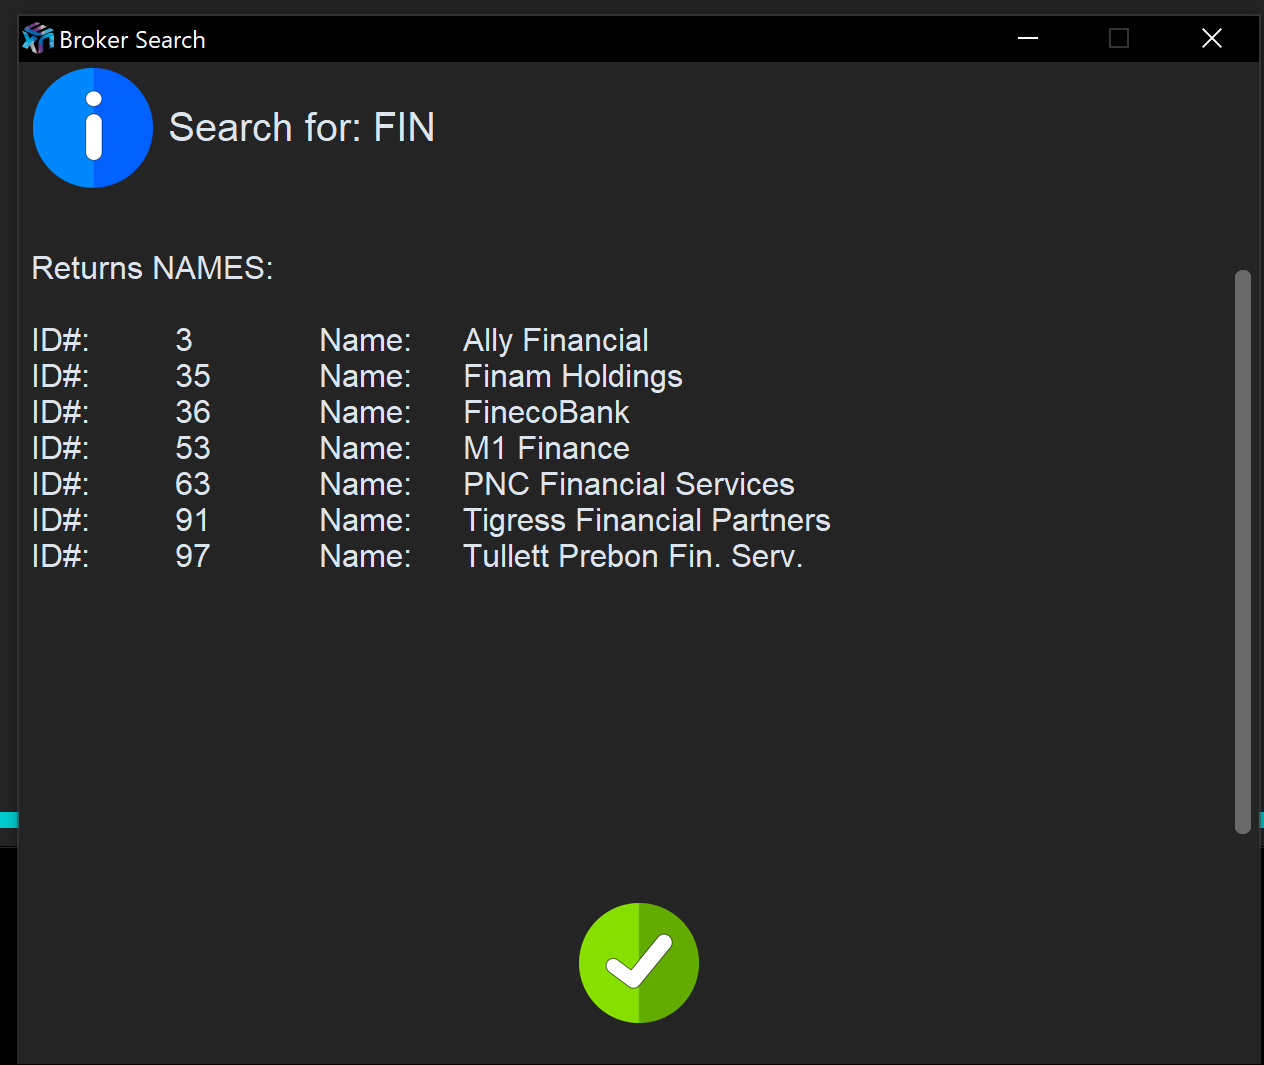Click the "Search for: FIN" heading
This screenshot has height=1065, width=1264.
301,128
